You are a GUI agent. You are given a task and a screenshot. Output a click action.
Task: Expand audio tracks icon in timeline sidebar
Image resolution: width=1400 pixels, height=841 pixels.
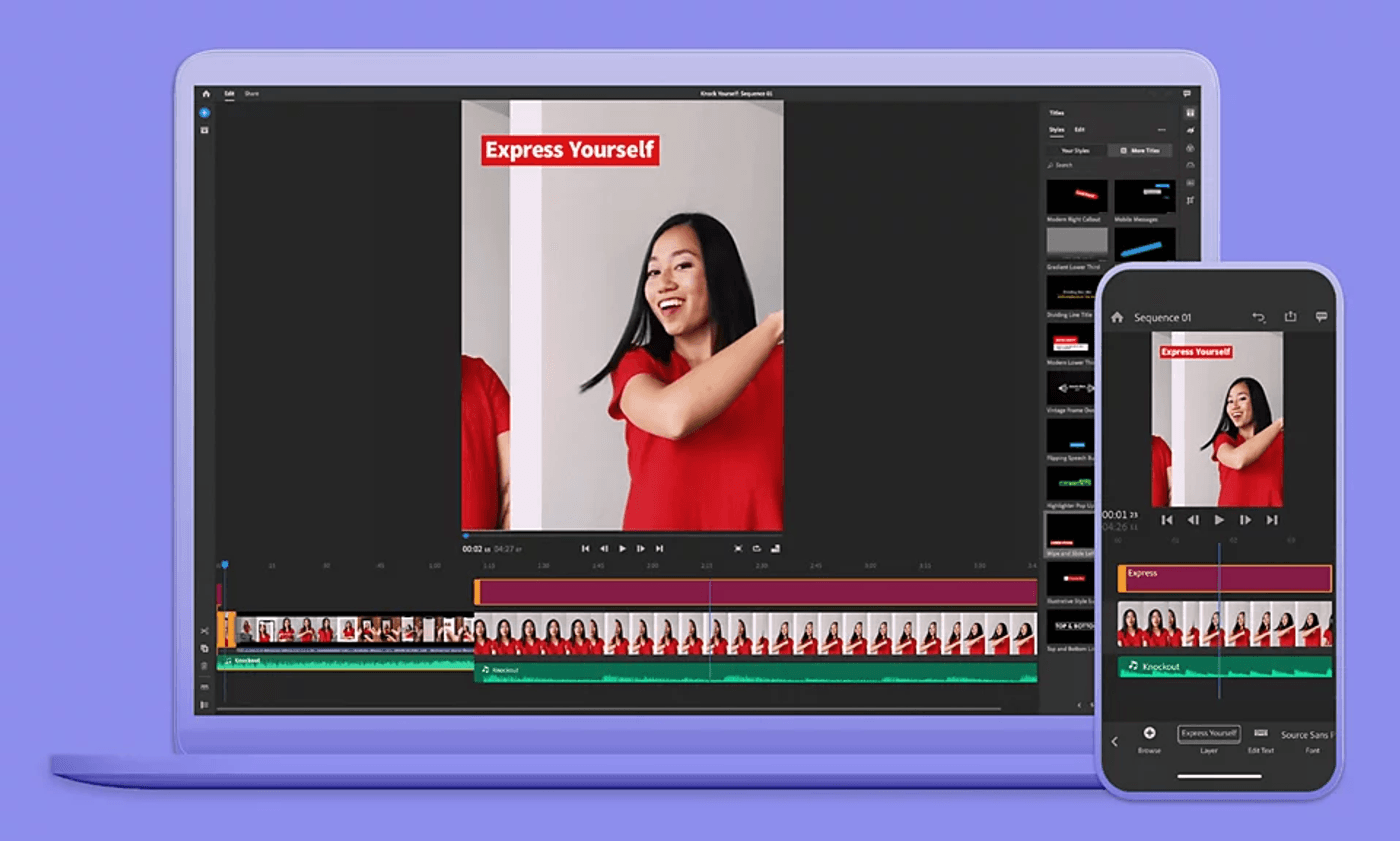(204, 687)
